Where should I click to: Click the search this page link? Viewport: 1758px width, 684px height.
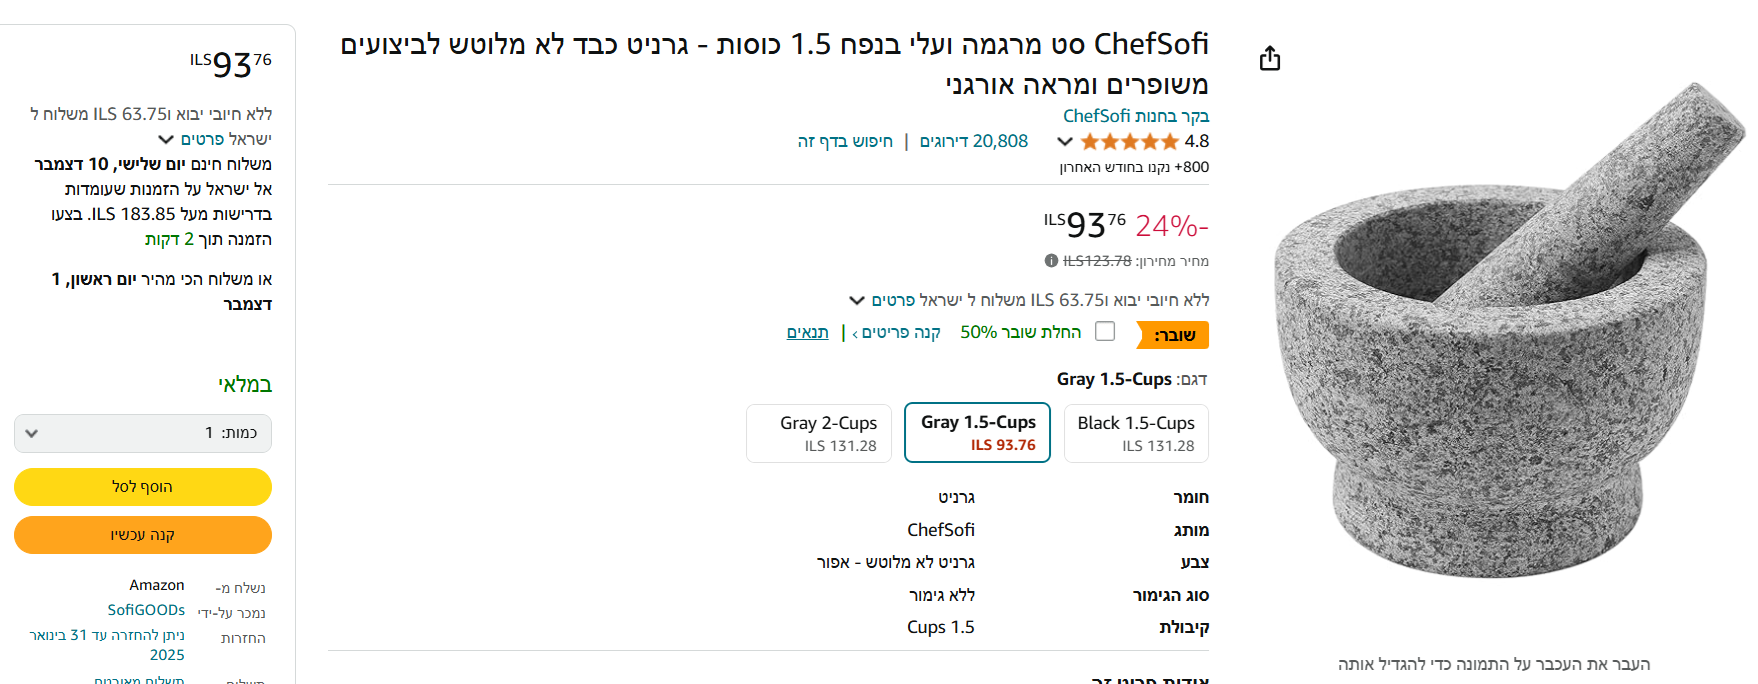click(845, 142)
